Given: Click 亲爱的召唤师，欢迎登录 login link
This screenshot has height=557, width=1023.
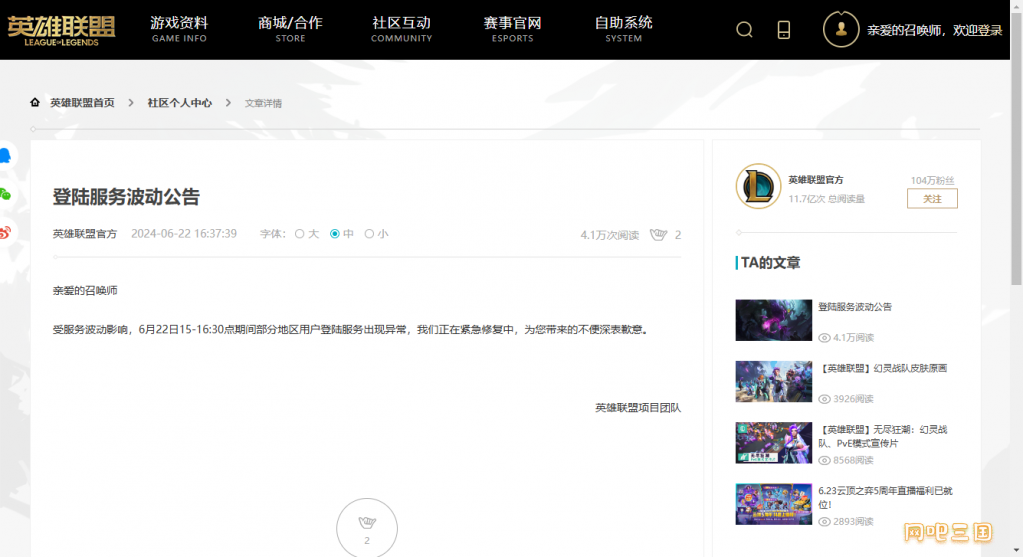Looking at the screenshot, I should [x=934, y=30].
